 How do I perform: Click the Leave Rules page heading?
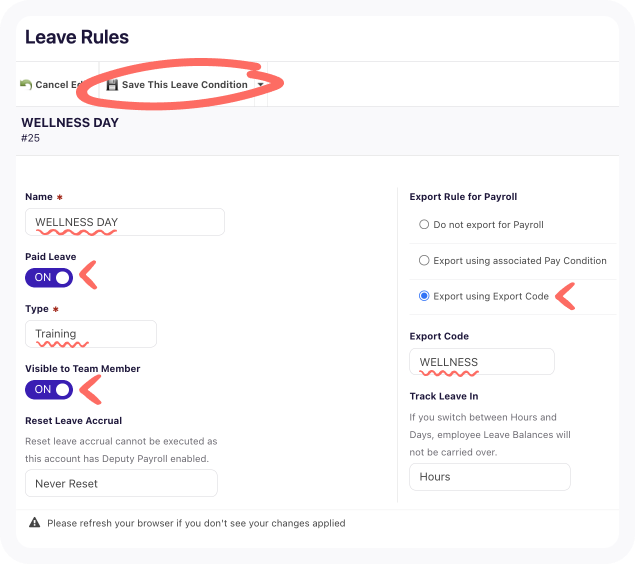77,37
